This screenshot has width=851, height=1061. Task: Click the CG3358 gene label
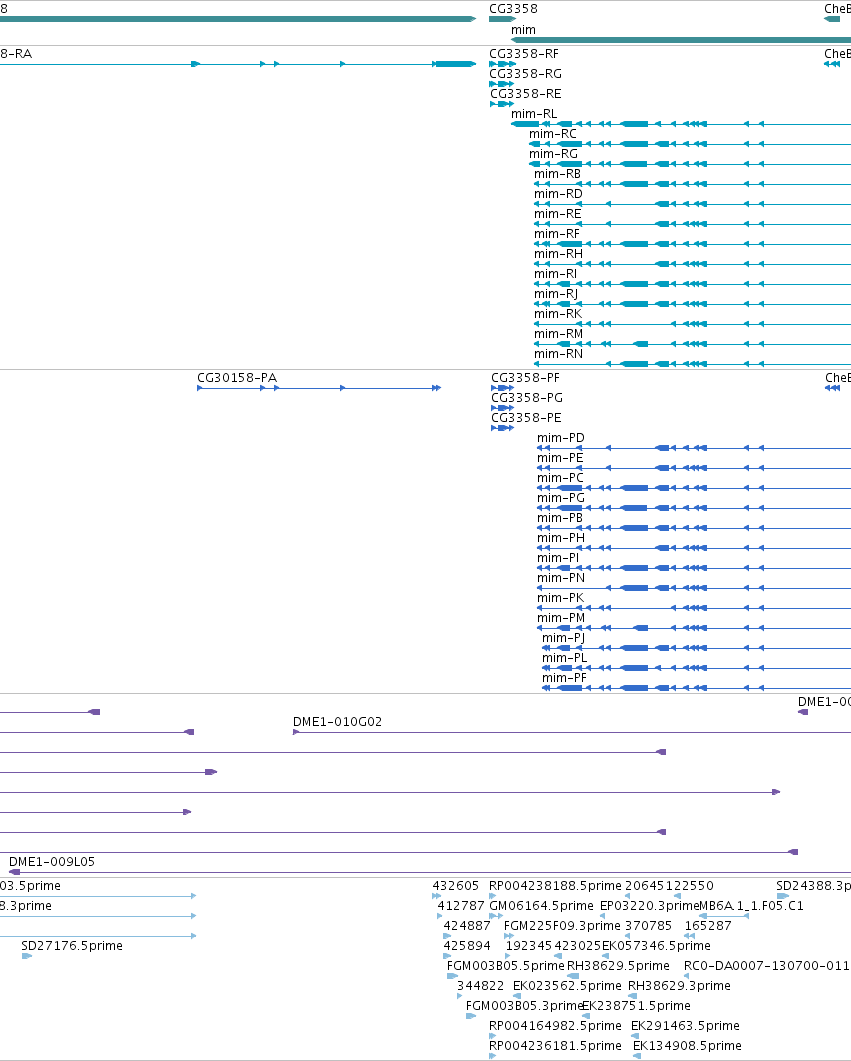point(513,9)
